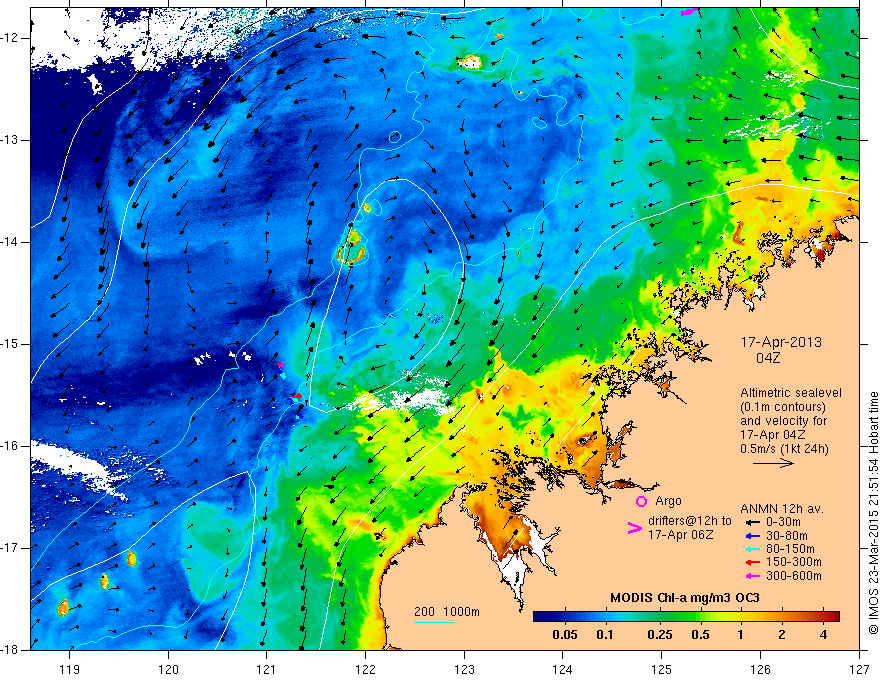Click the Argo legend label
This screenshot has width=880, height=680.
[x=668, y=501]
